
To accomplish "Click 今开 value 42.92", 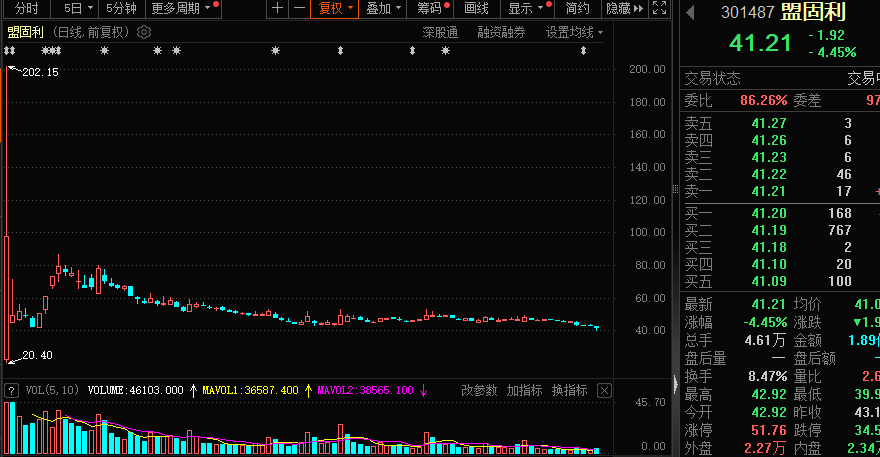I will (769, 413).
